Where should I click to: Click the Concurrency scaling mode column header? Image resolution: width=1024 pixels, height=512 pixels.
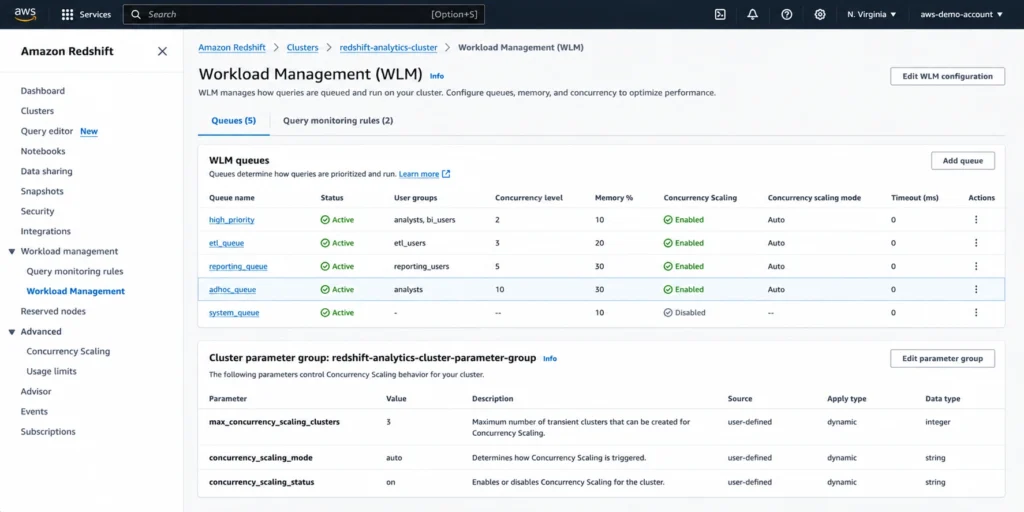point(814,198)
